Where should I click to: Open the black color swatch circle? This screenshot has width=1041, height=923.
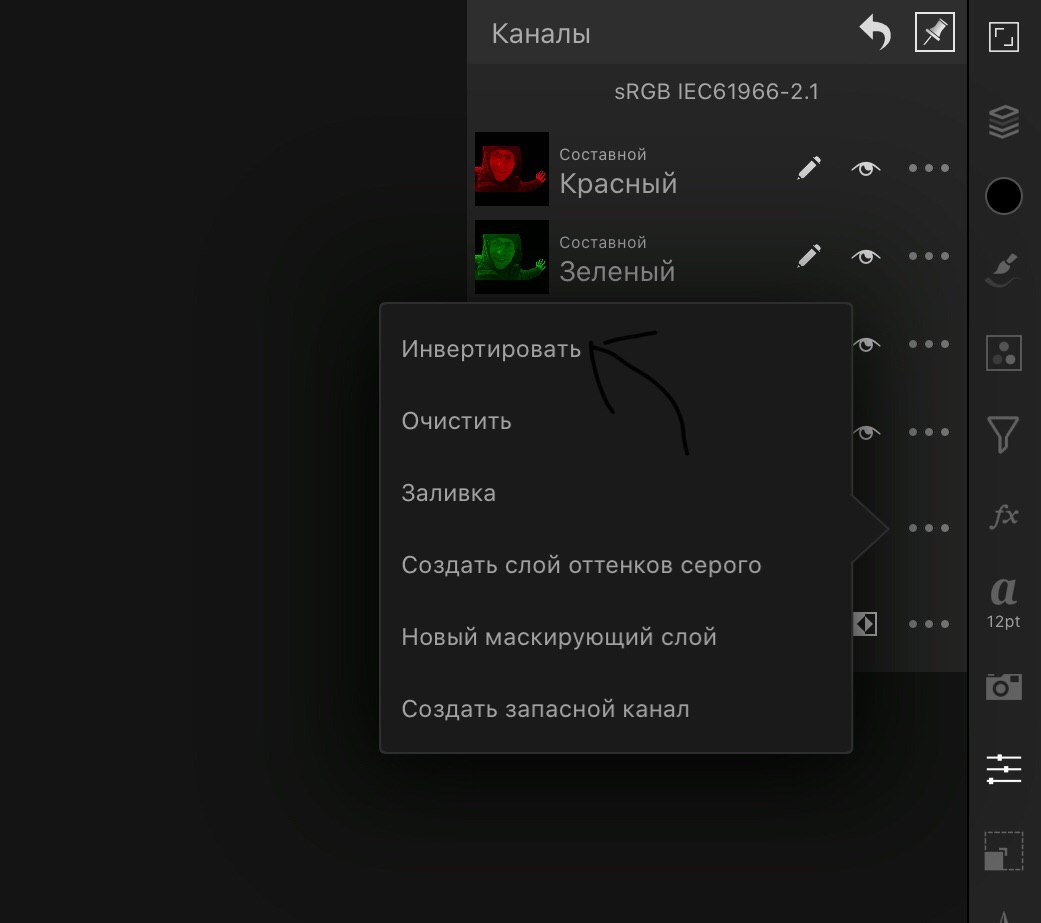point(1003,196)
